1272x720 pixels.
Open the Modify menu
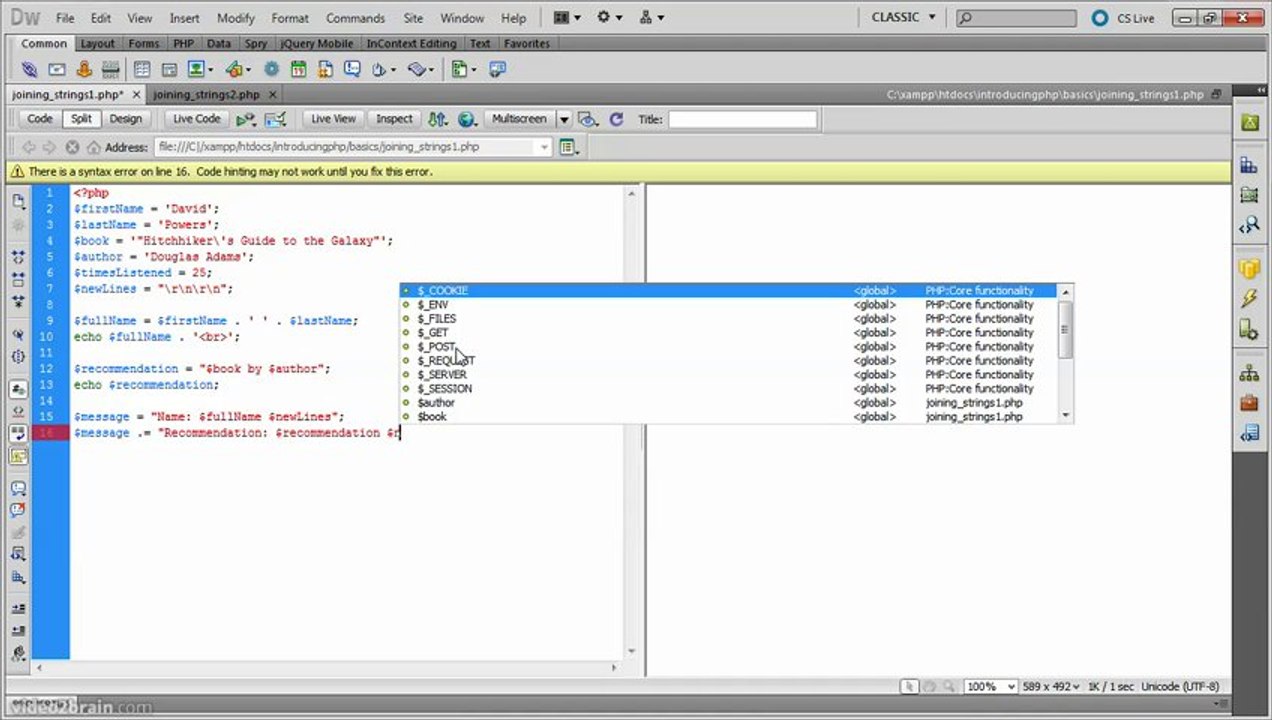pyautogui.click(x=236, y=18)
